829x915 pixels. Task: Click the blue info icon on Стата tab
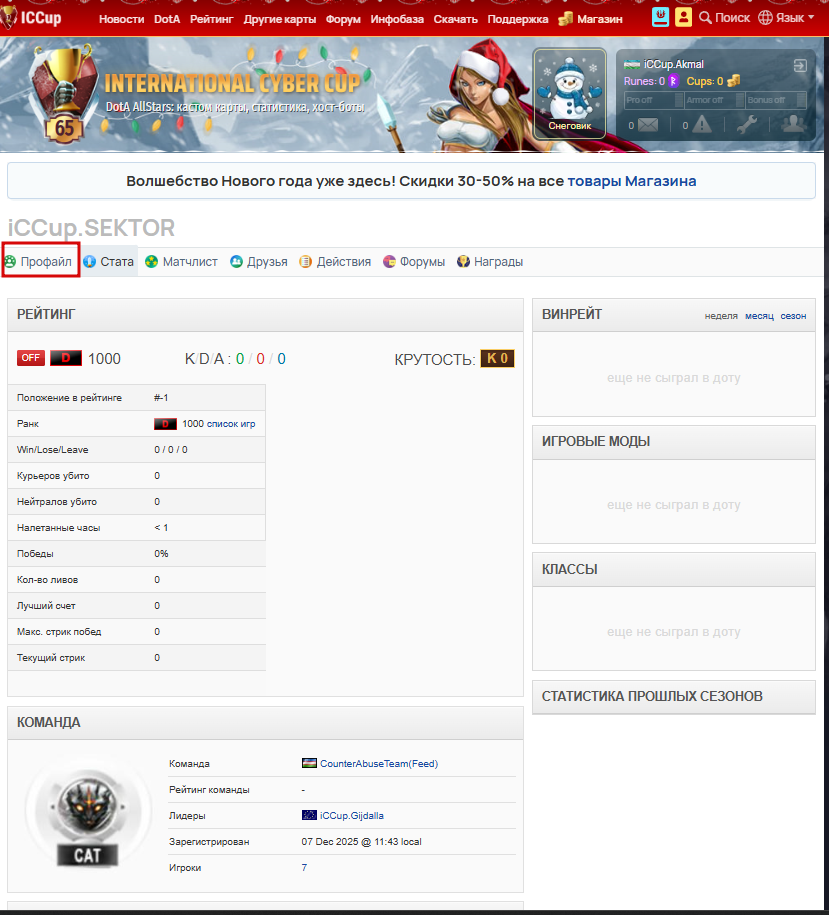click(89, 261)
